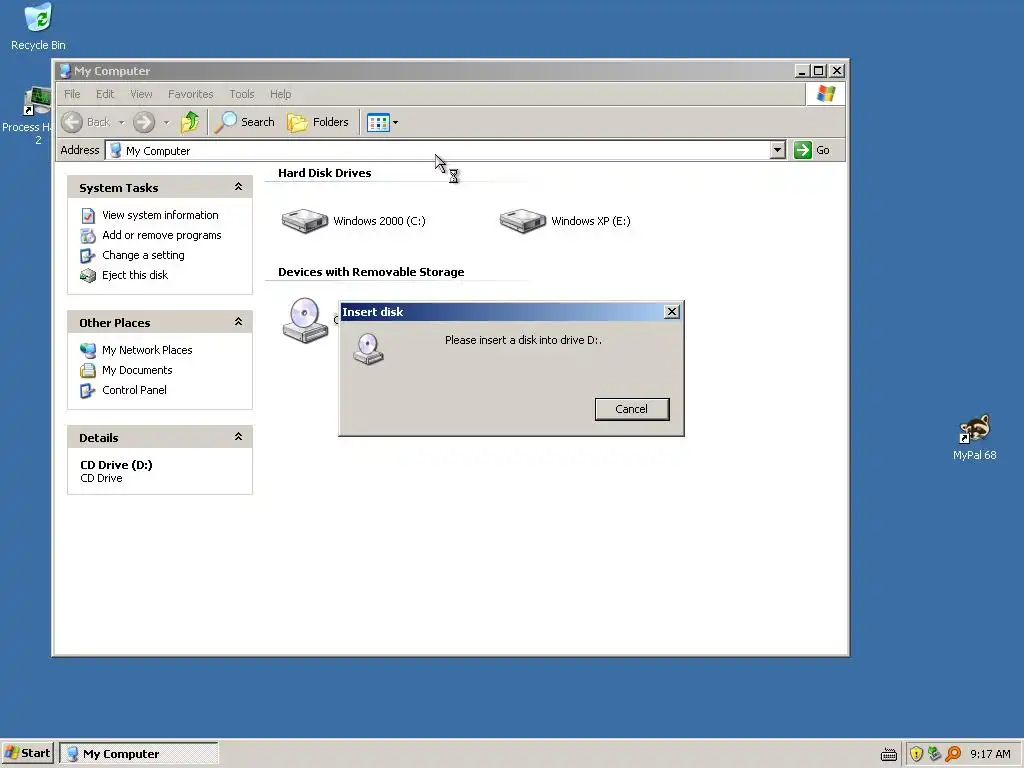
Task: Click the Eject this disk icon
Action: coord(88,276)
